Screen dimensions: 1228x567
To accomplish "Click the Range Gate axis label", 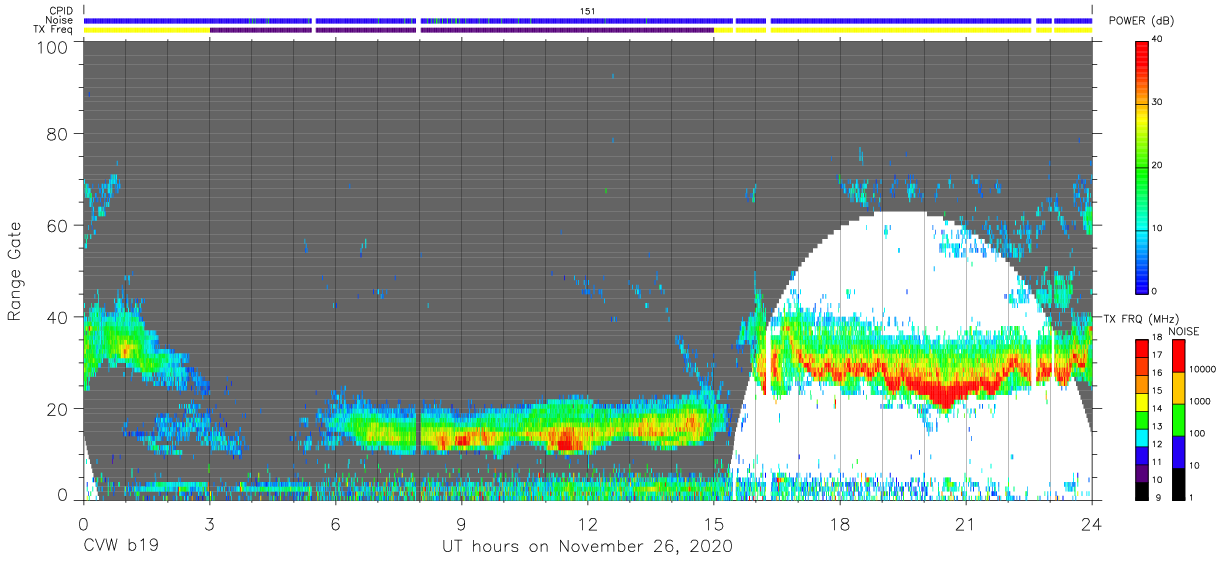I will pos(15,270).
